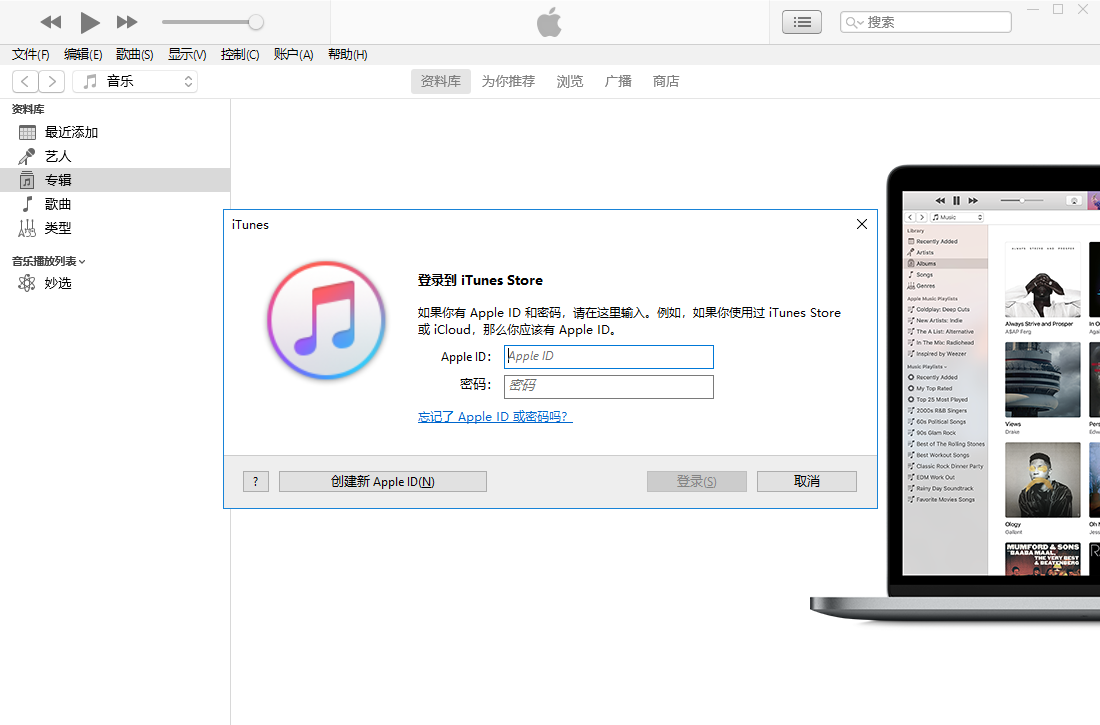This screenshot has height=725, width=1100.
Task: Open the 显示(V) menu
Action: 187,54
